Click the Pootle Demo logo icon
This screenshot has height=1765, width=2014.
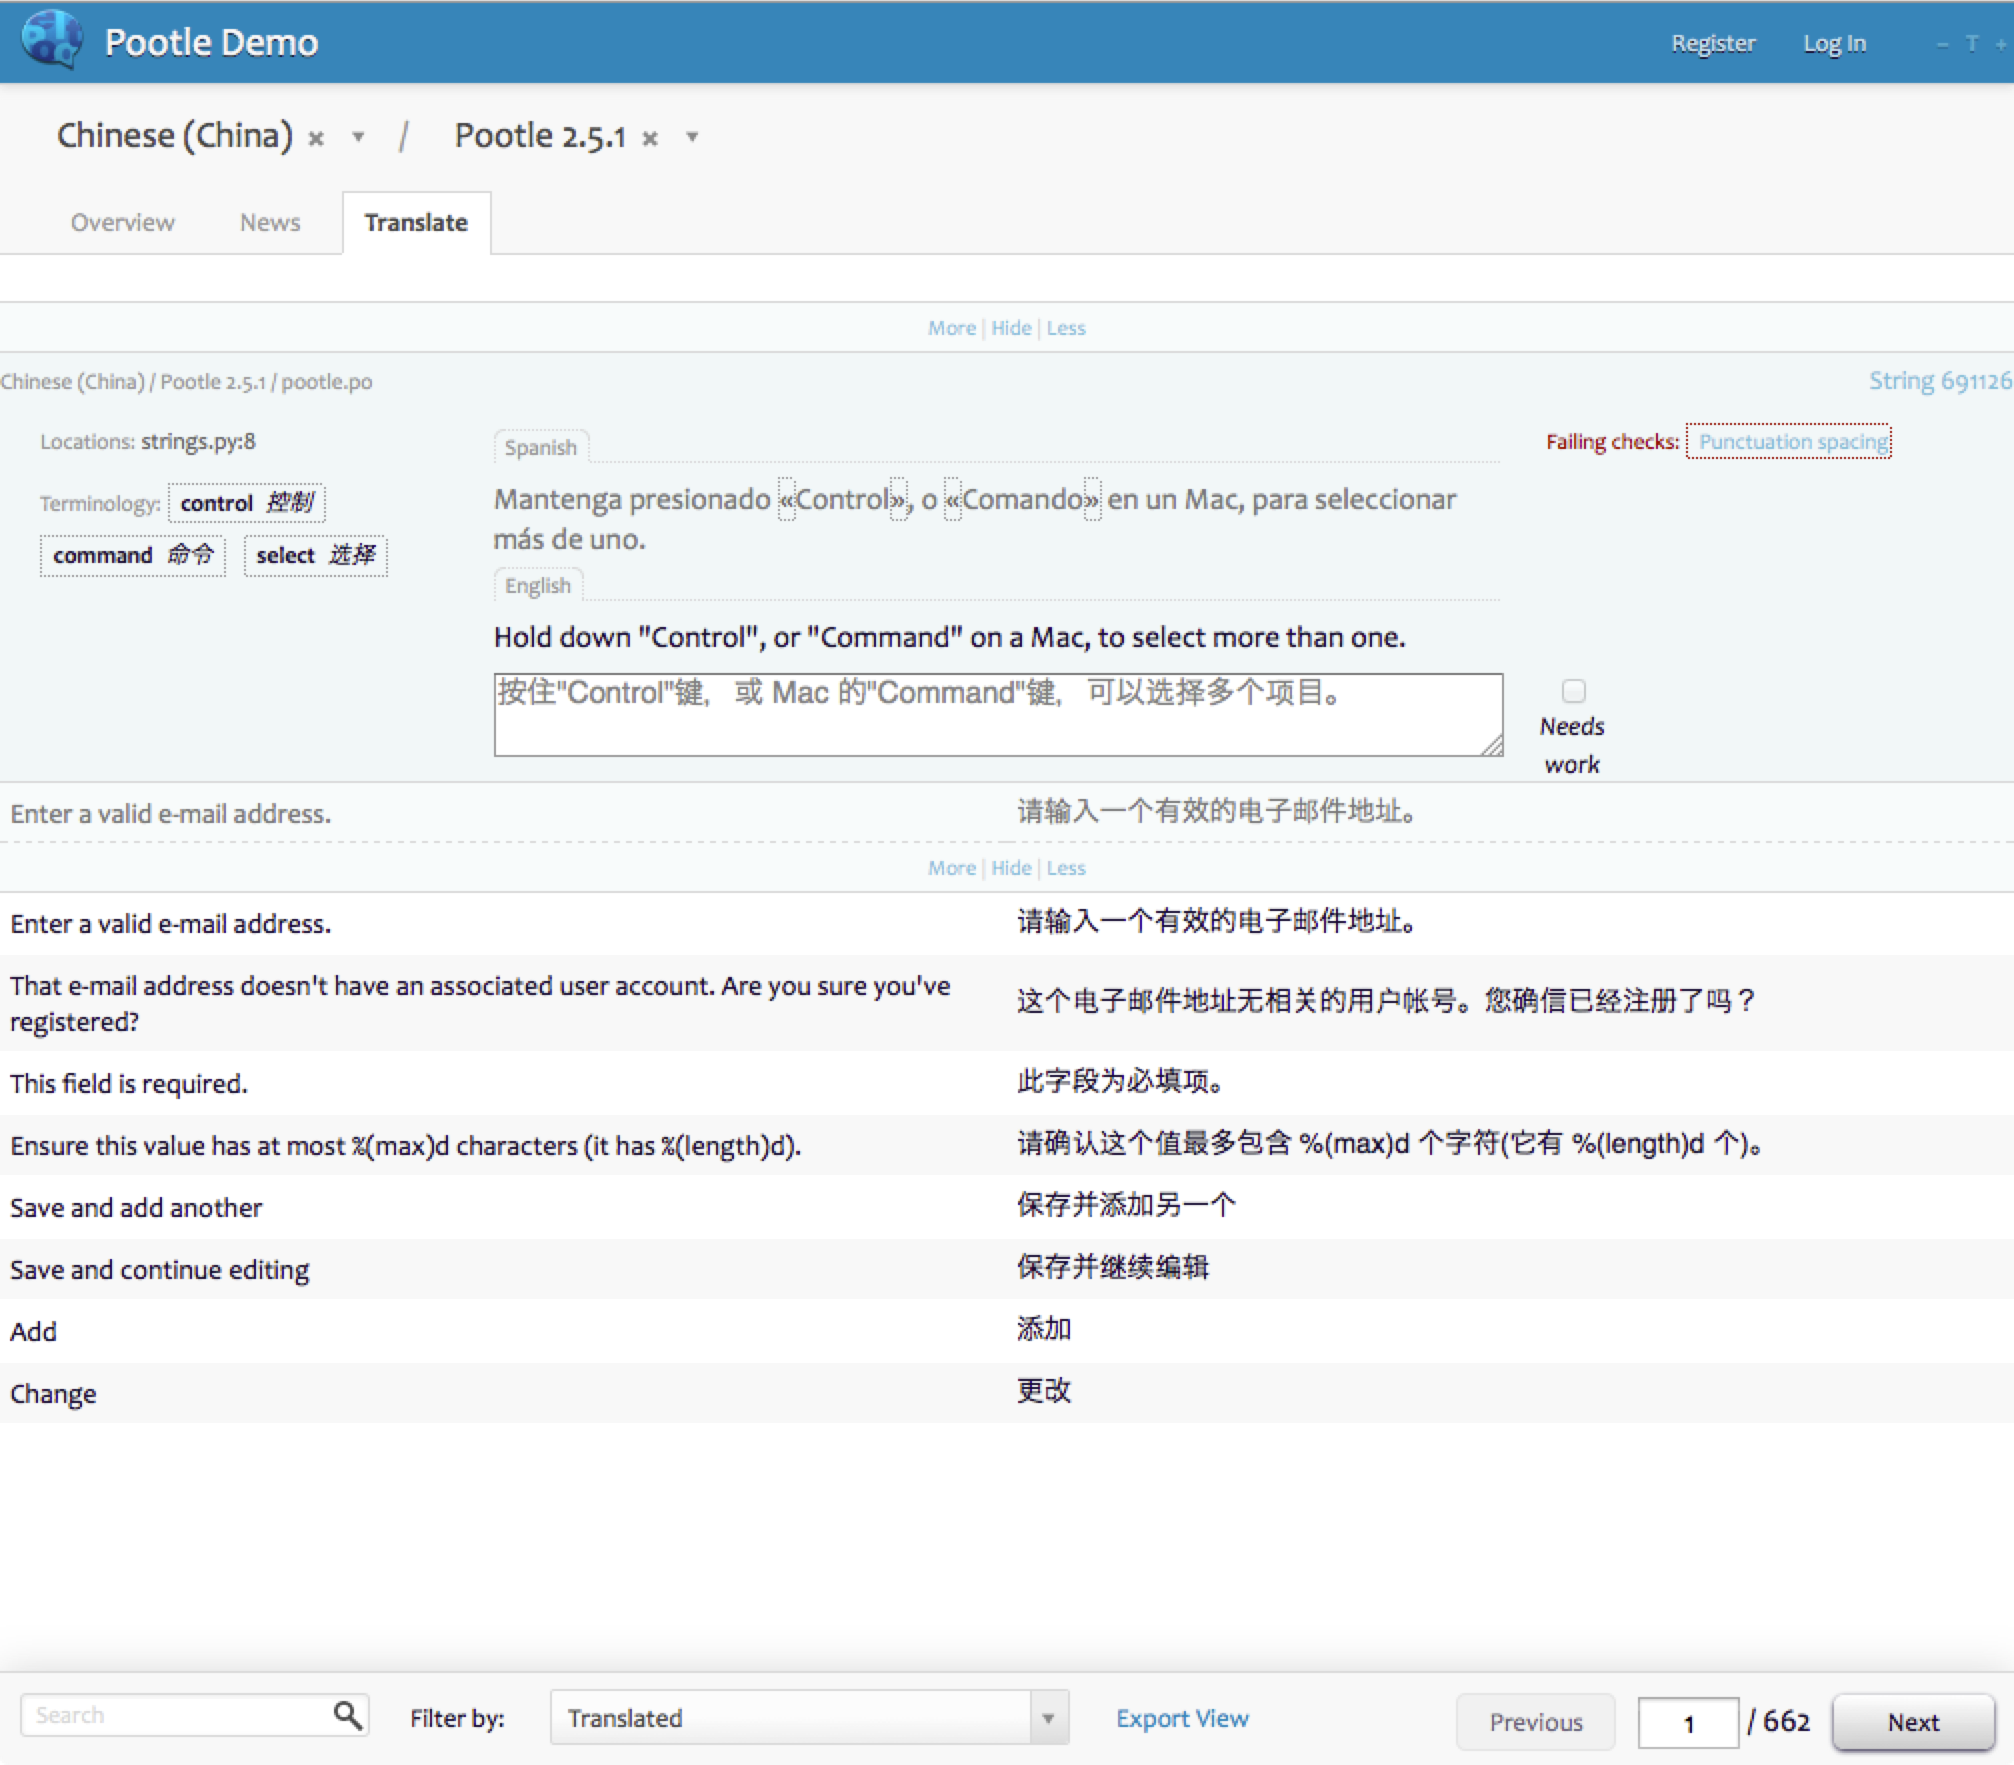pyautogui.click(x=50, y=41)
